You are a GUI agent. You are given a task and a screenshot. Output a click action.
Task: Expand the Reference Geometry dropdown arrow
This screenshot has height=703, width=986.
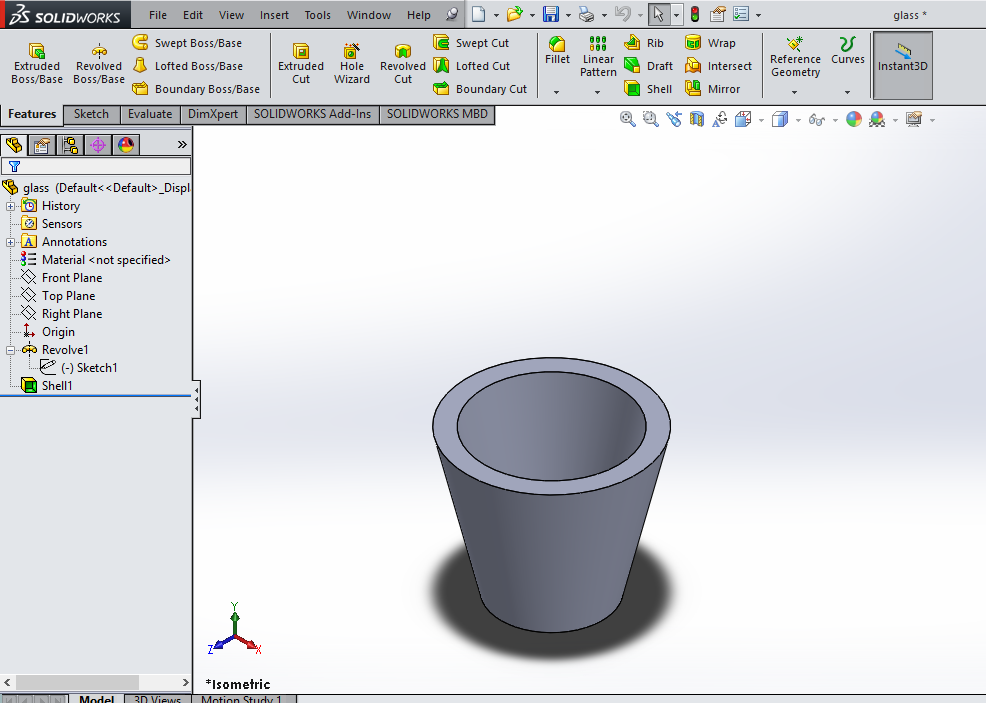pyautogui.click(x=794, y=92)
